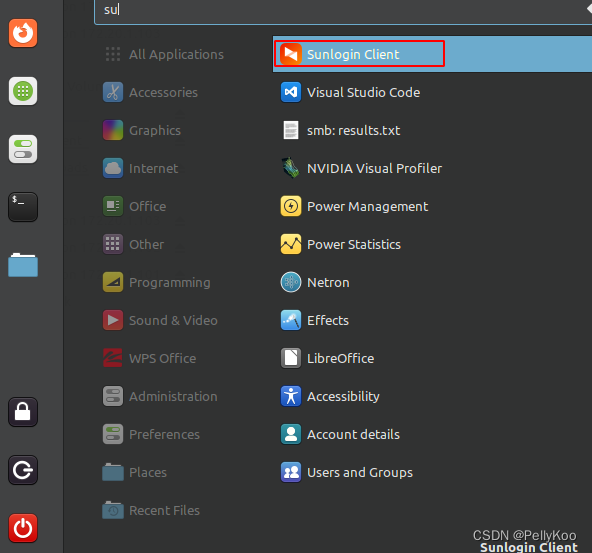Click the Sunlogin Client app icon
Viewport: 592px width, 553px height.
click(x=291, y=54)
